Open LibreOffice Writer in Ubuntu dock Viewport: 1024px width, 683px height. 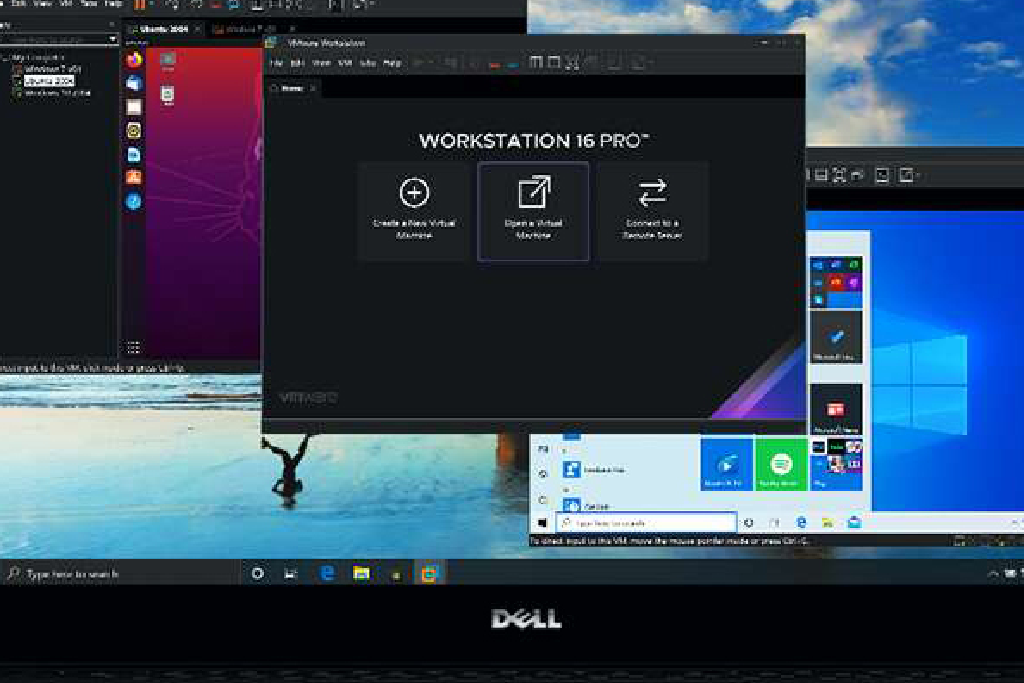pyautogui.click(x=134, y=154)
